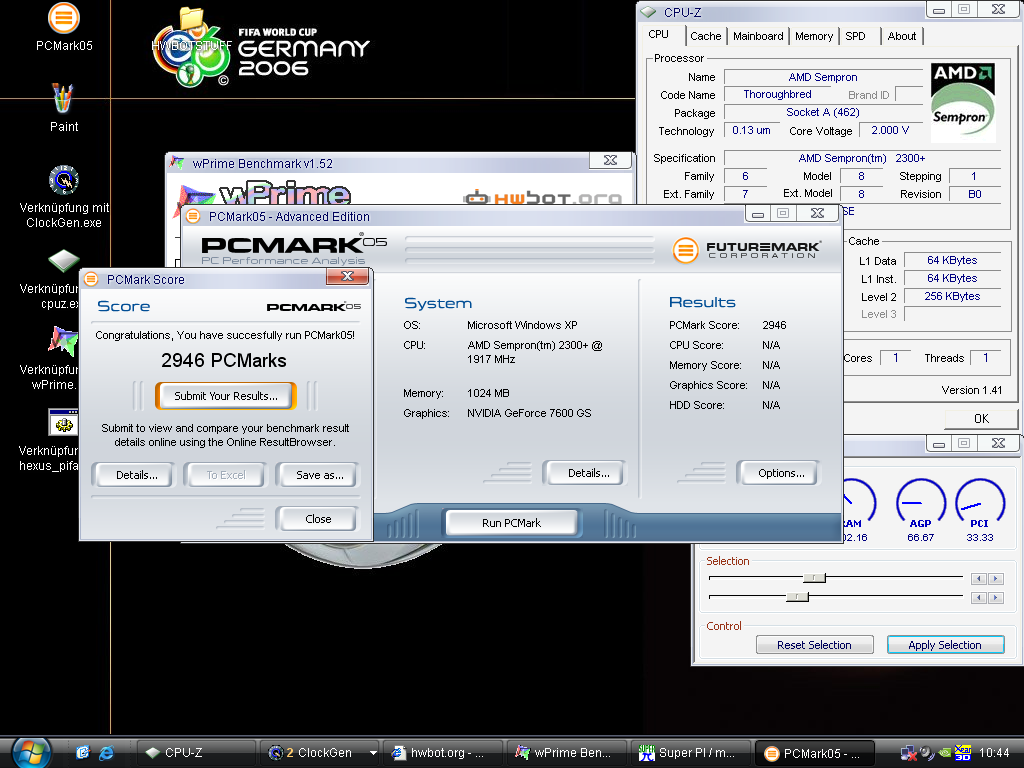
Task: Click upper slider left arrow in ClockGen
Action: pos(978,579)
